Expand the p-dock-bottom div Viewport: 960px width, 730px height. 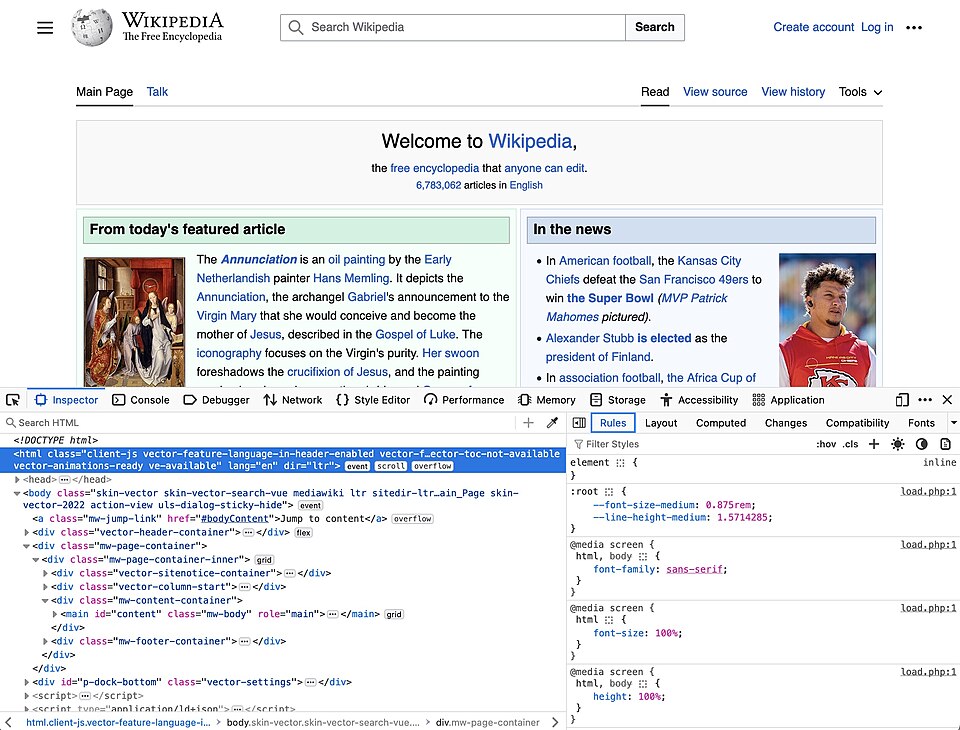[26, 682]
